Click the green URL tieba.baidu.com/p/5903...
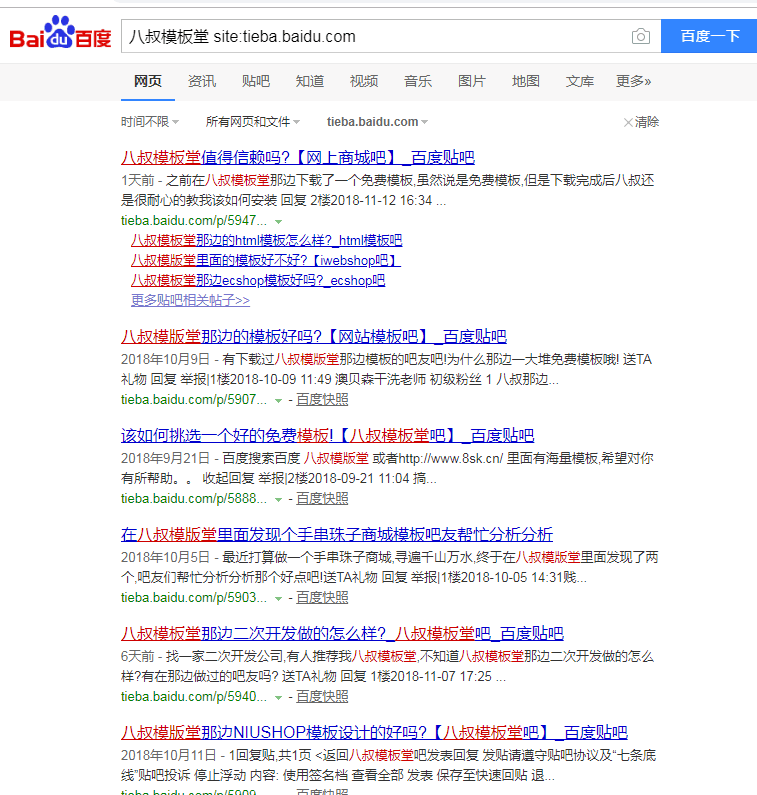This screenshot has height=795, width=757. (194, 598)
